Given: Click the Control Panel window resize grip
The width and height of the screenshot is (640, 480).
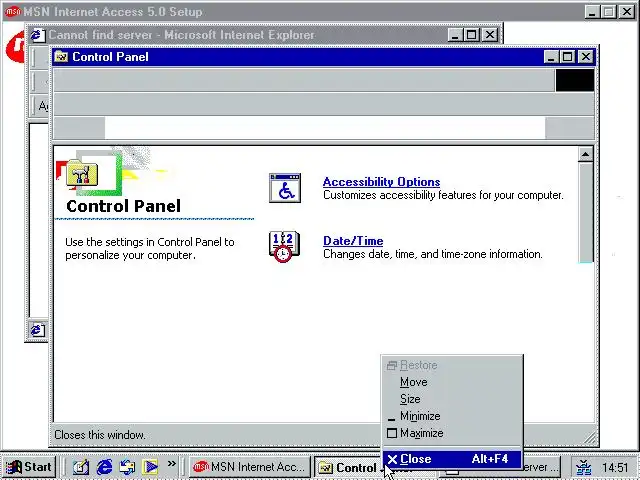Looking at the screenshot, I should (x=590, y=438).
